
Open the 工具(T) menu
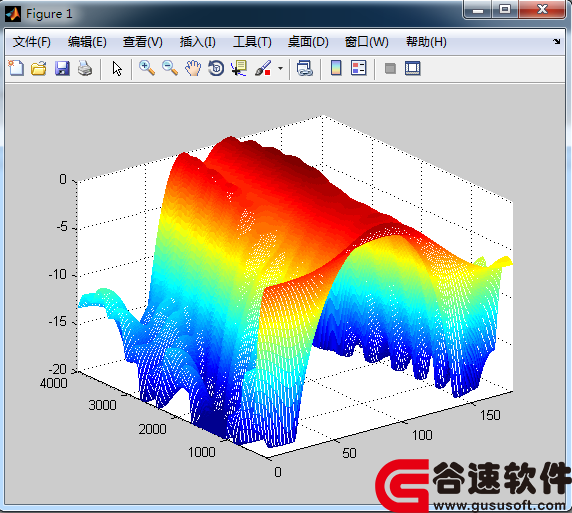click(252, 42)
